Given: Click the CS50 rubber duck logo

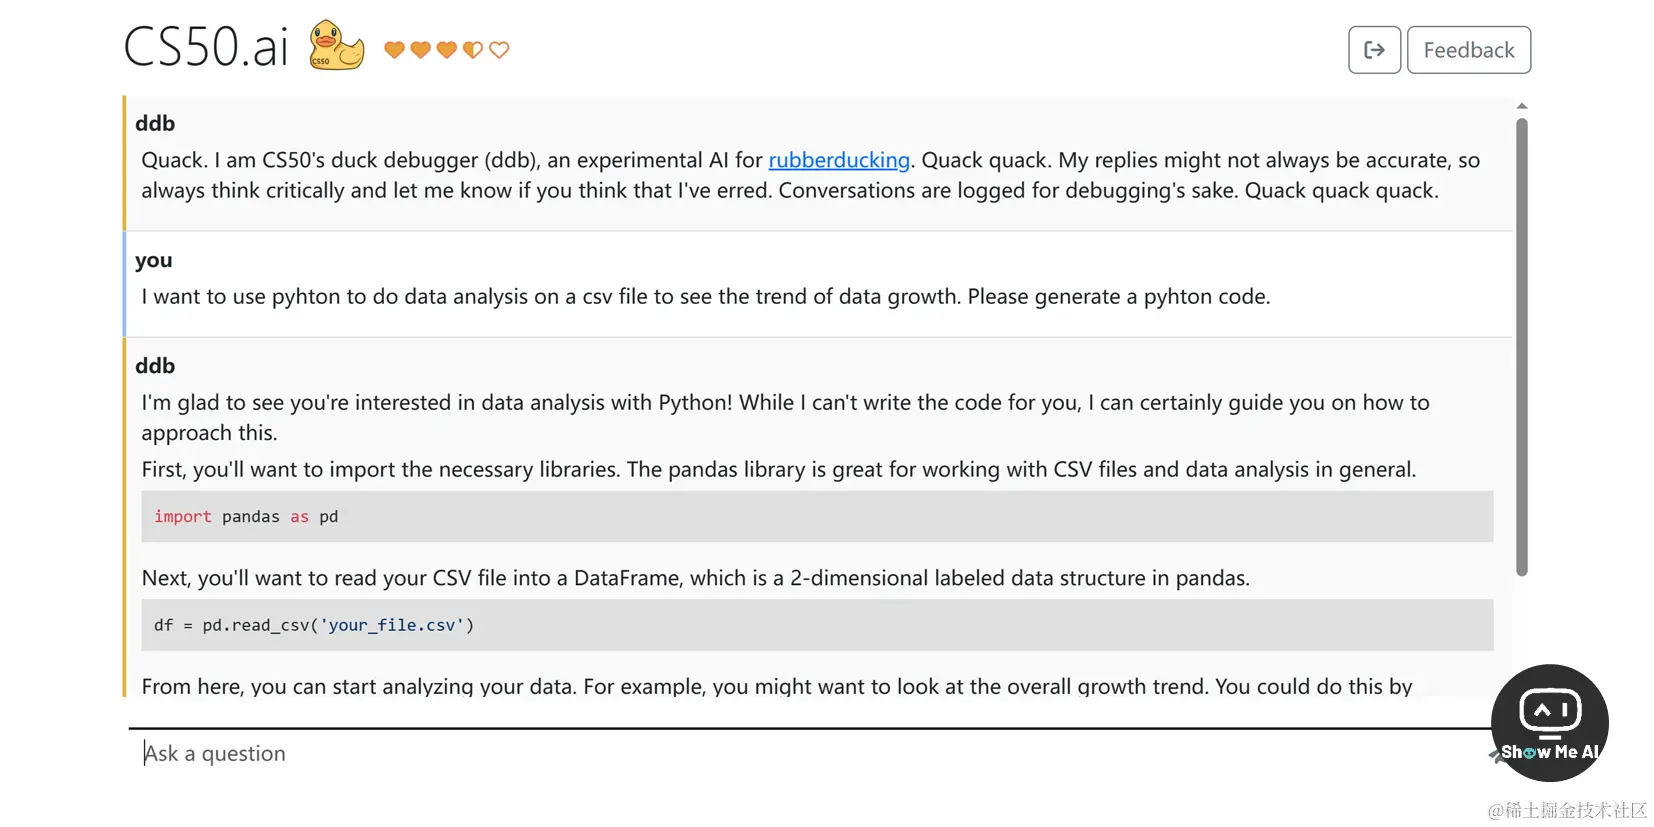Looking at the screenshot, I should 336,46.
